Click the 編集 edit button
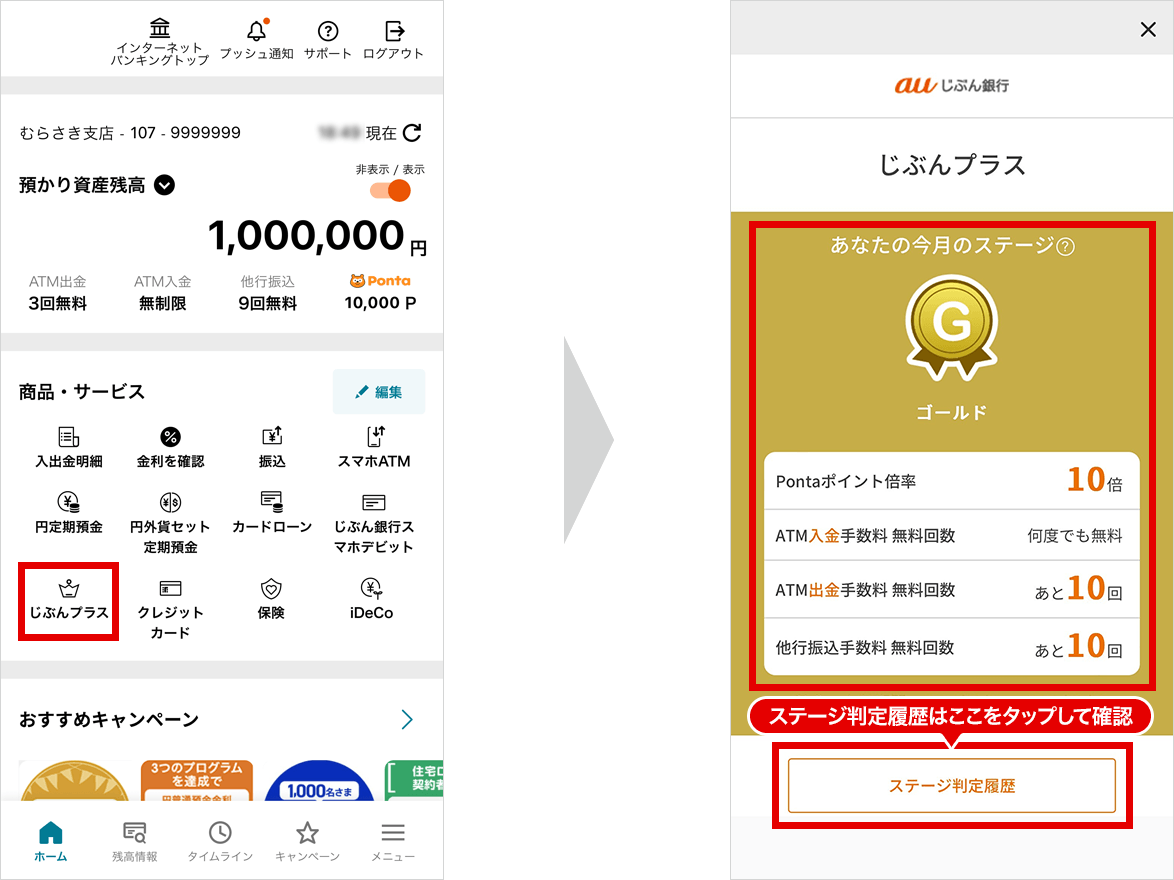Screen dimensions: 1174x880 (379, 392)
